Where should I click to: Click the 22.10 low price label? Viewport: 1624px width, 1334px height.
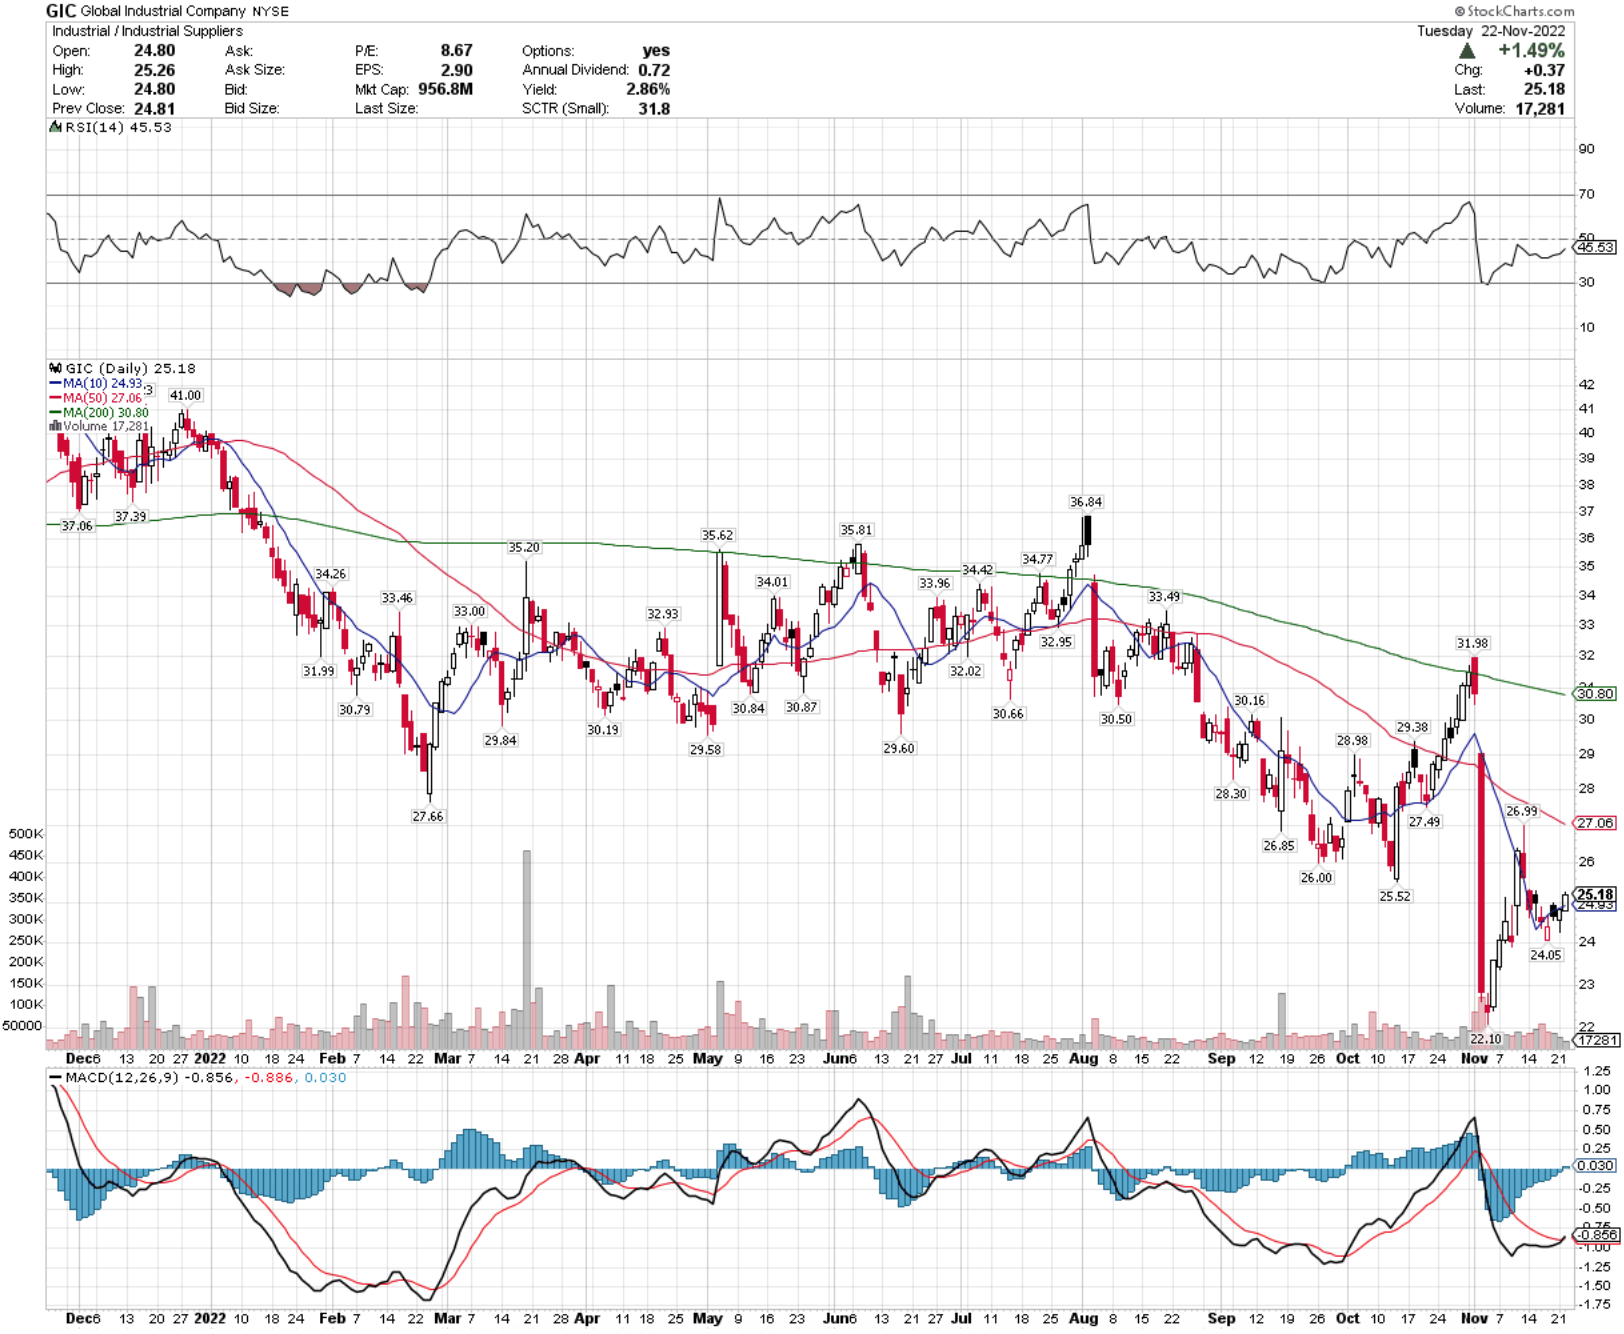[1486, 1039]
